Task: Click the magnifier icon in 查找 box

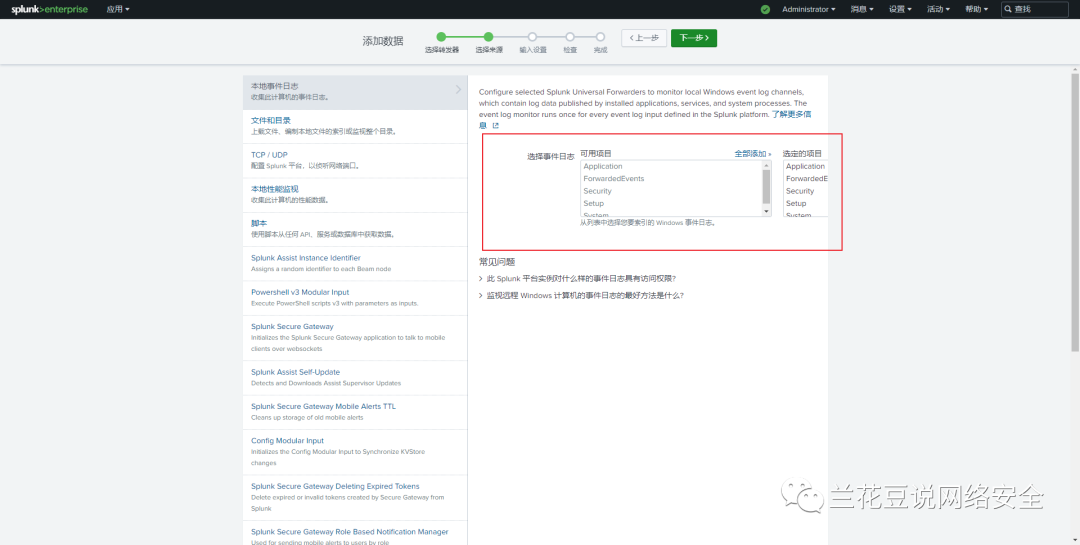Action: (1008, 10)
